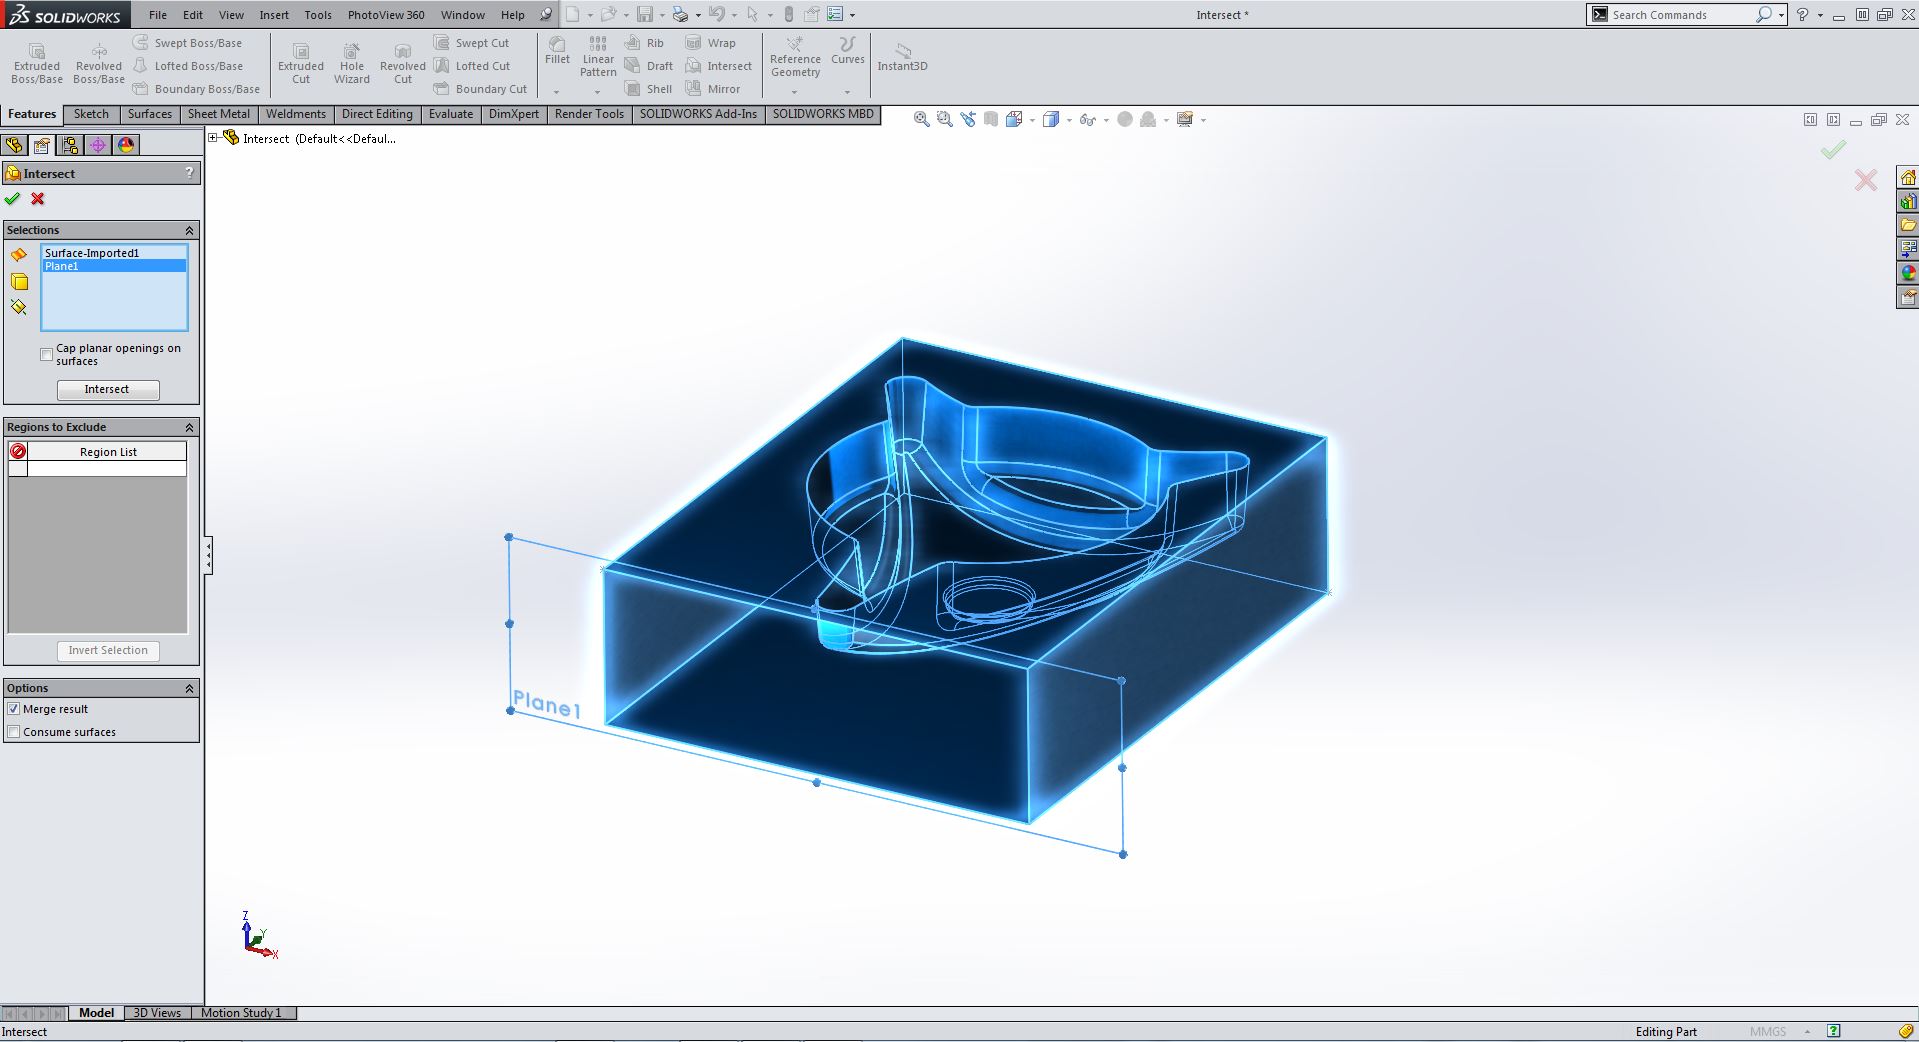1919x1042 pixels.
Task: Open the Appearance color wheel manager tab
Action: click(x=126, y=145)
